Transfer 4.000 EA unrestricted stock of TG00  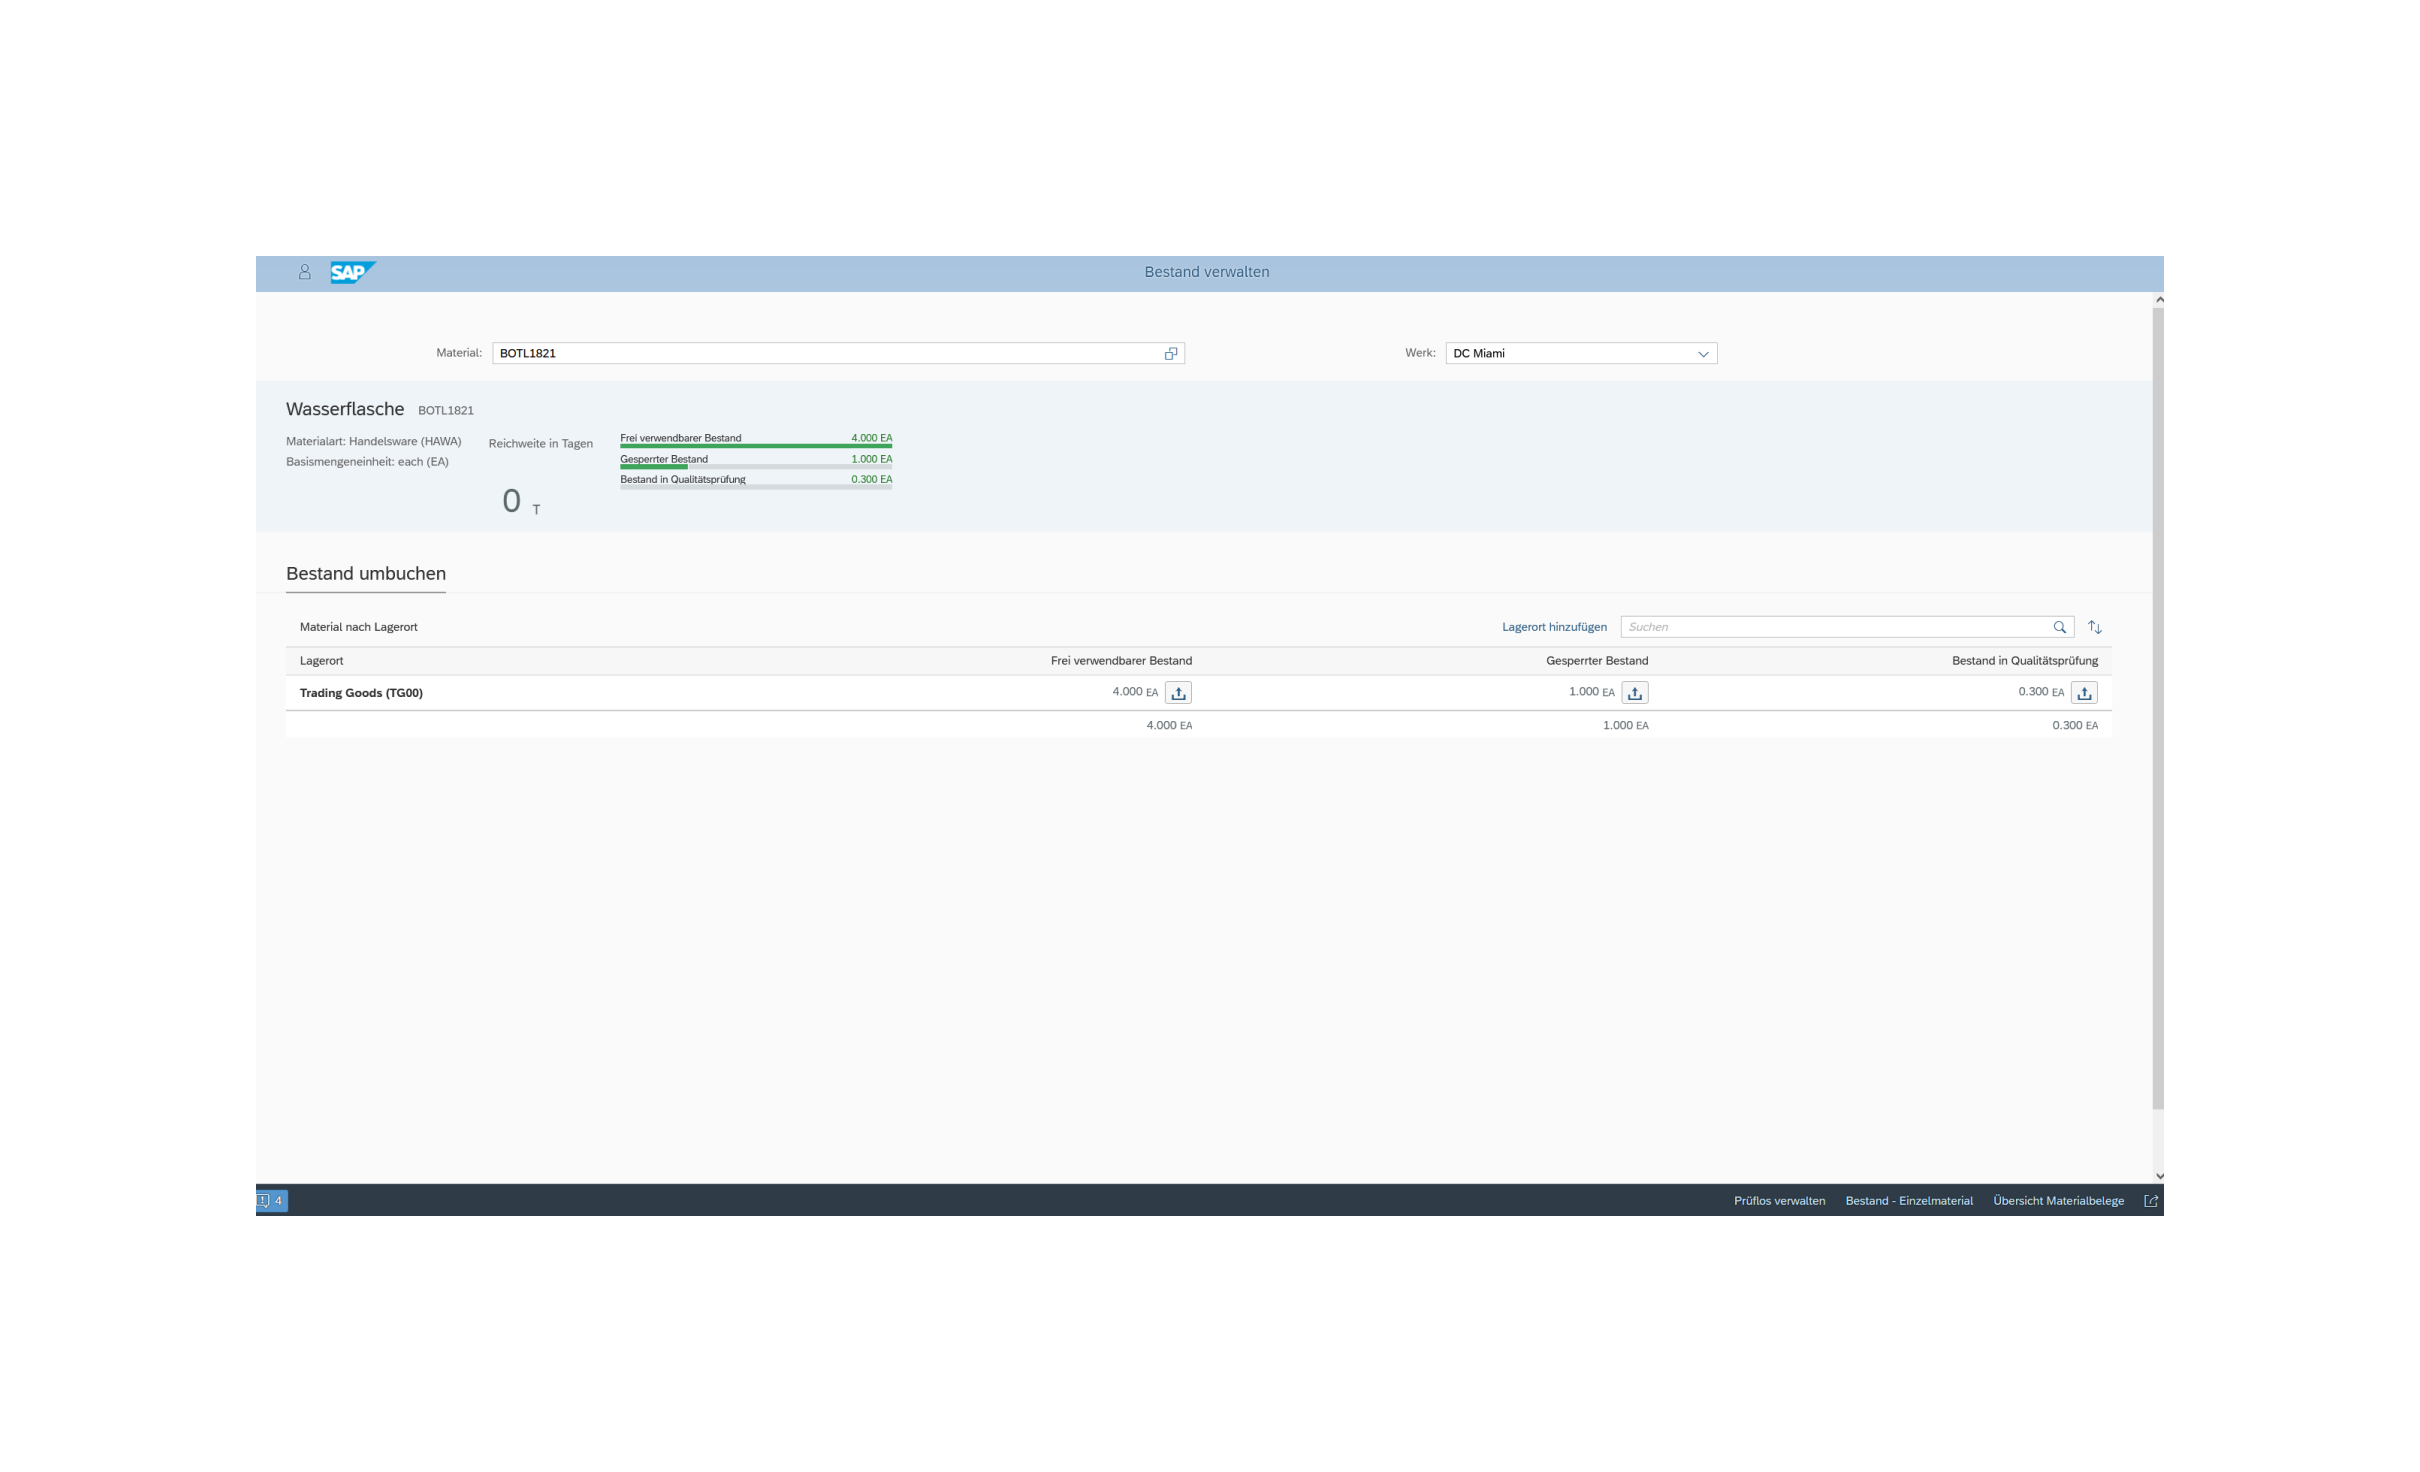point(1178,693)
